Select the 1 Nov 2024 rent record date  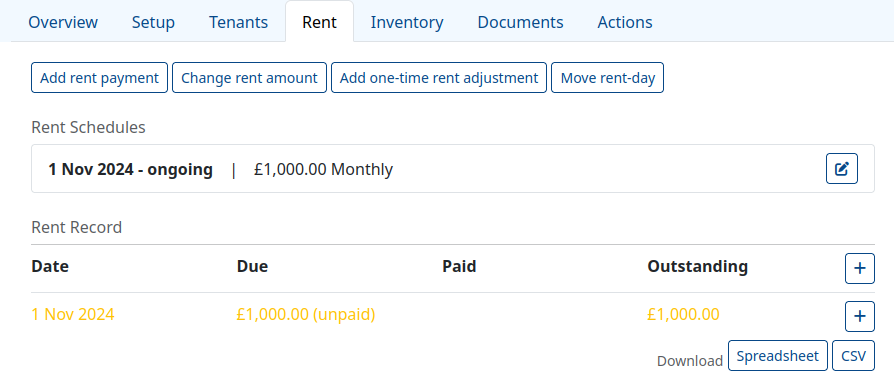coord(73,315)
